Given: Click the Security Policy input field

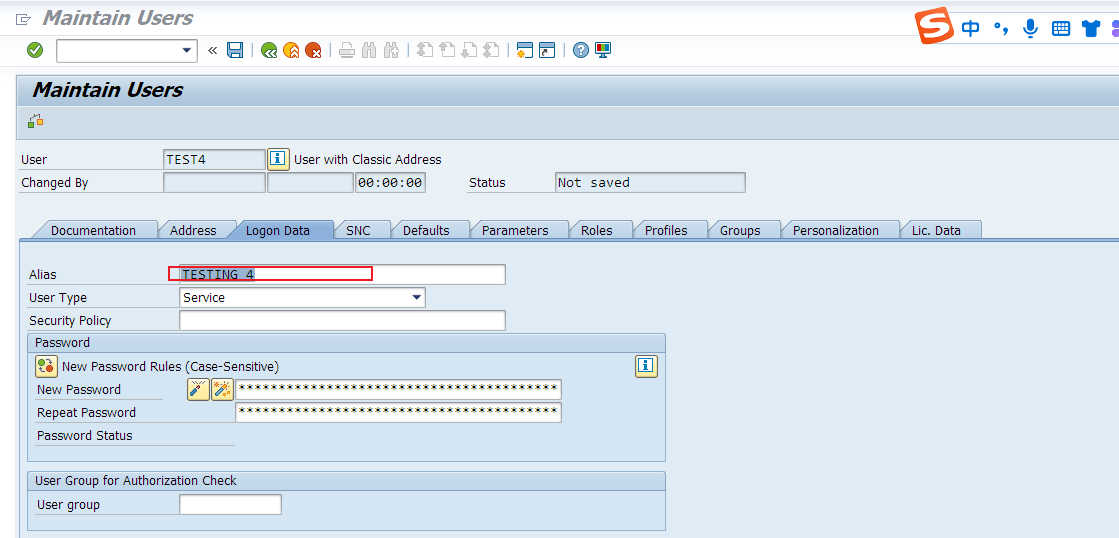Looking at the screenshot, I should click(342, 321).
